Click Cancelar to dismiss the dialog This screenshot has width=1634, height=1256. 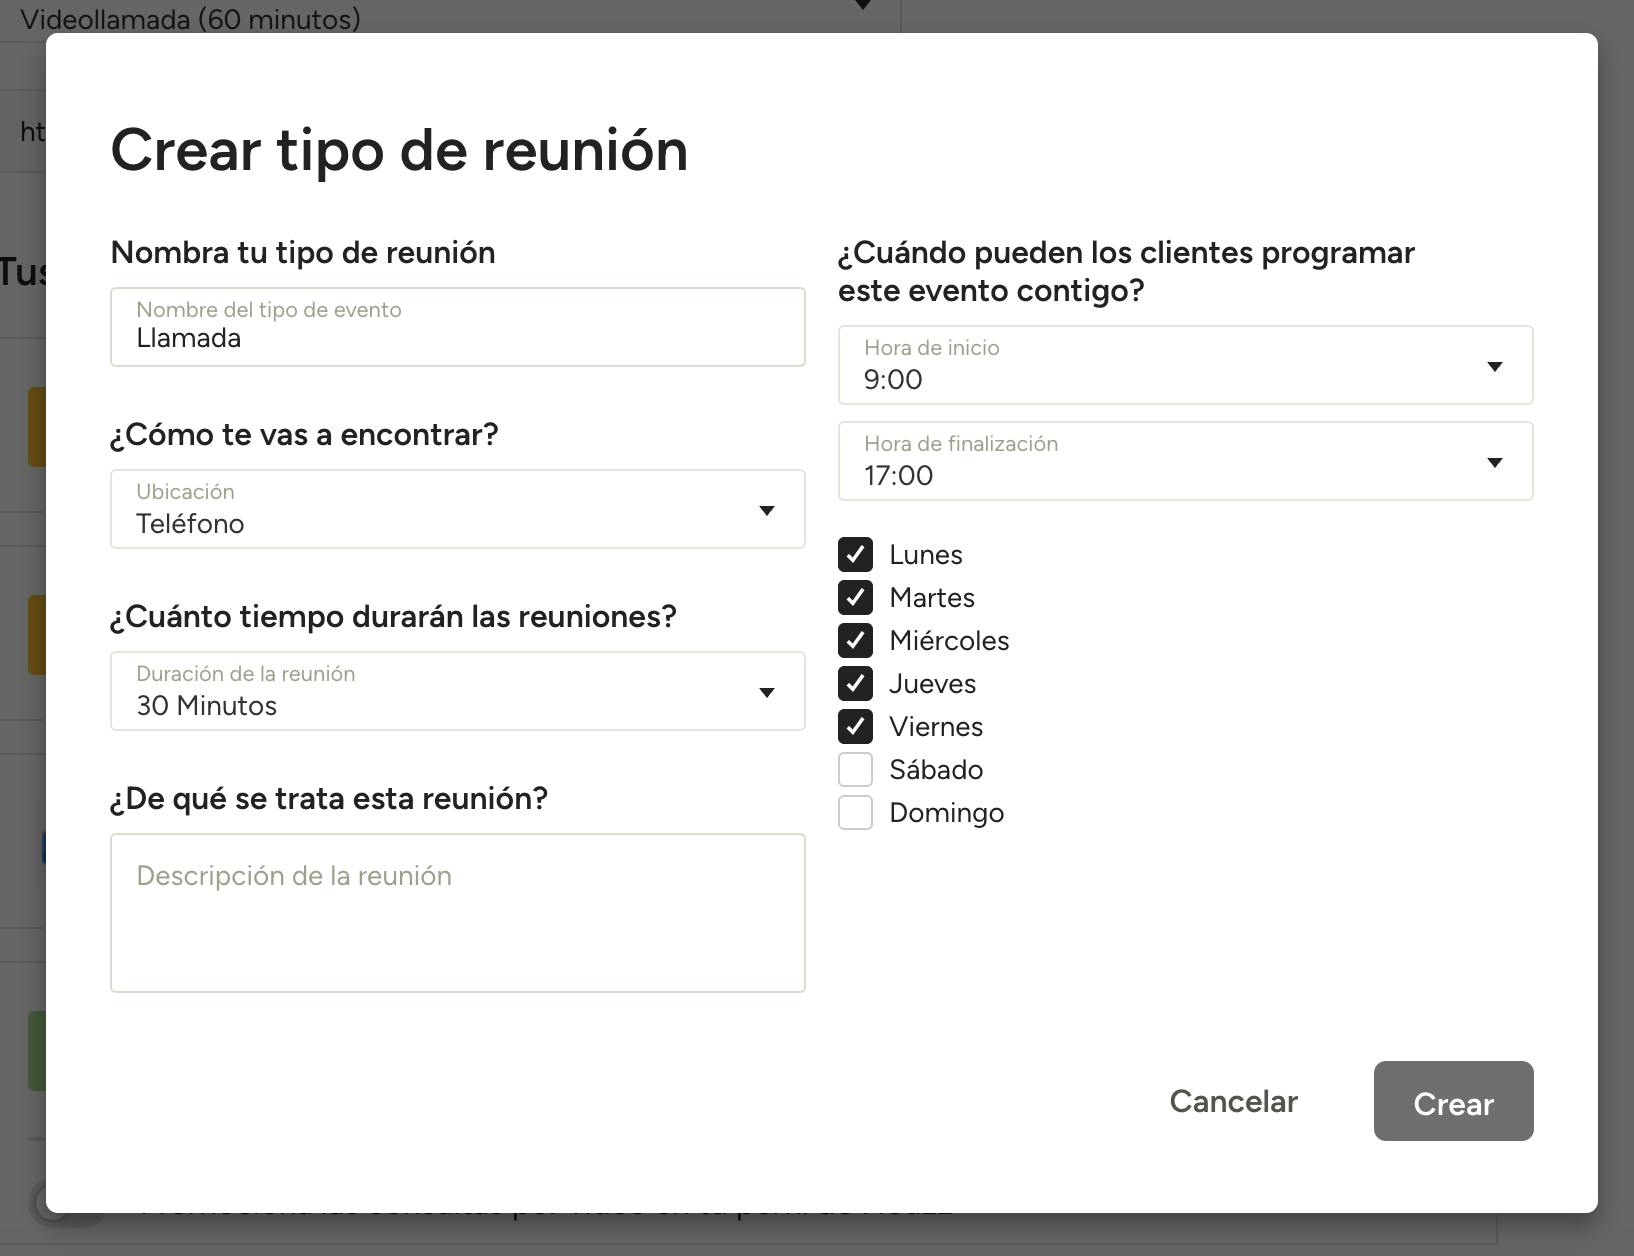[1233, 1101]
